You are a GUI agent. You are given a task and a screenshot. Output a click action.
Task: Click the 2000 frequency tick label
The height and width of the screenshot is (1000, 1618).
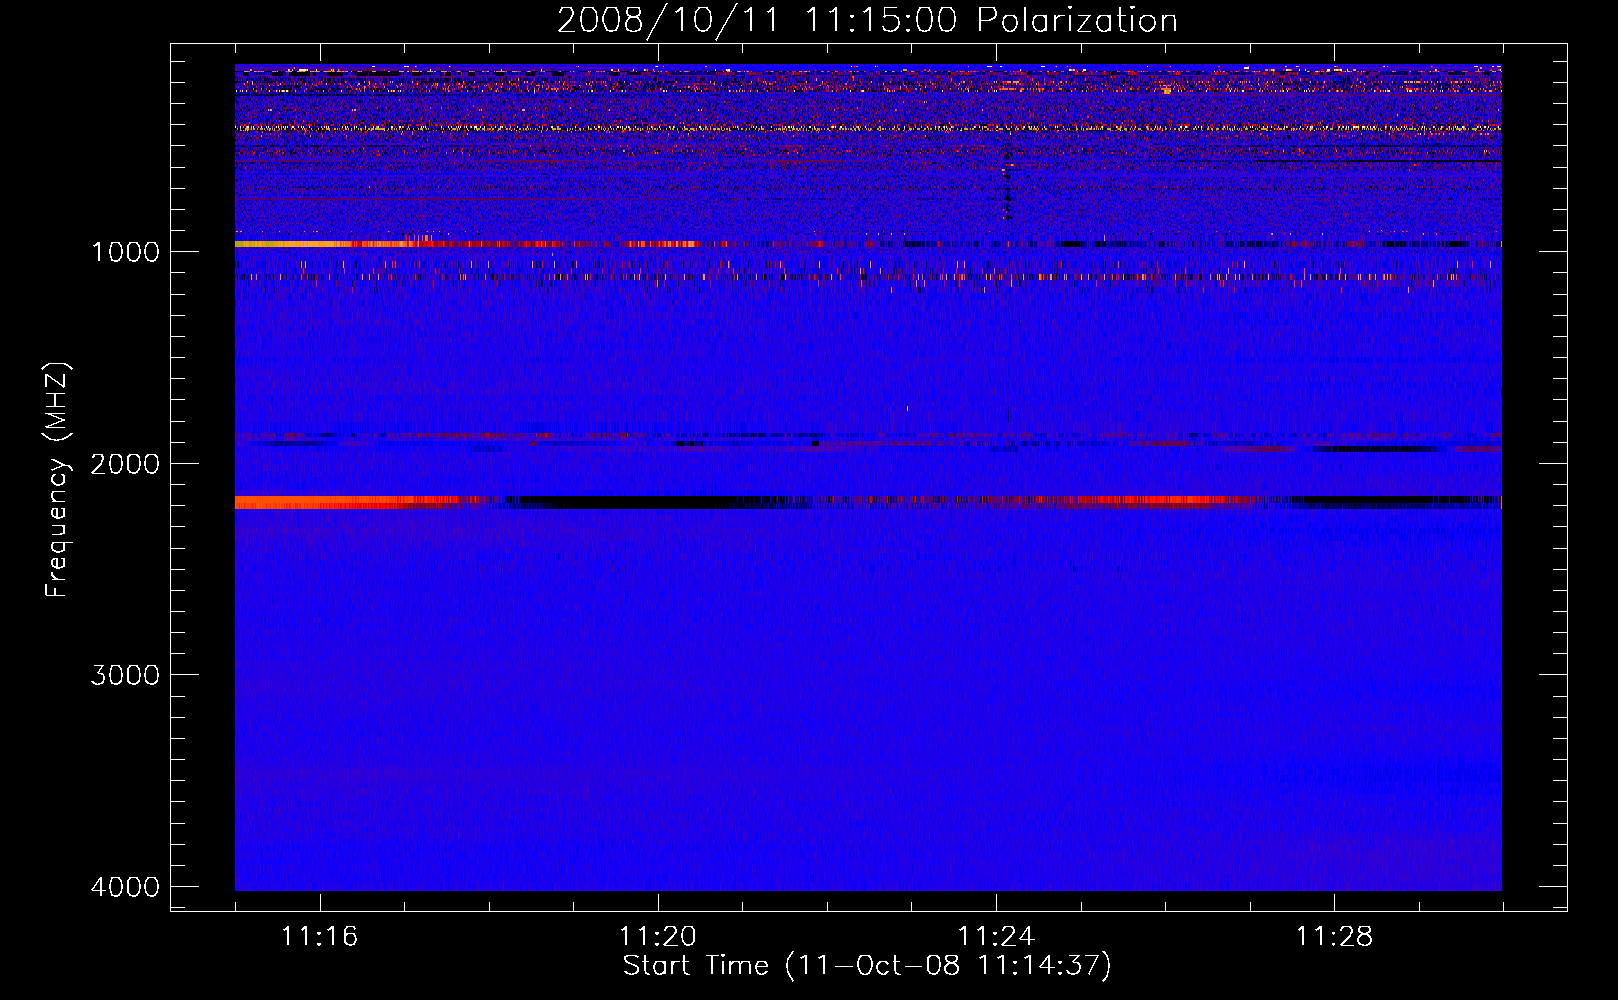coord(125,464)
